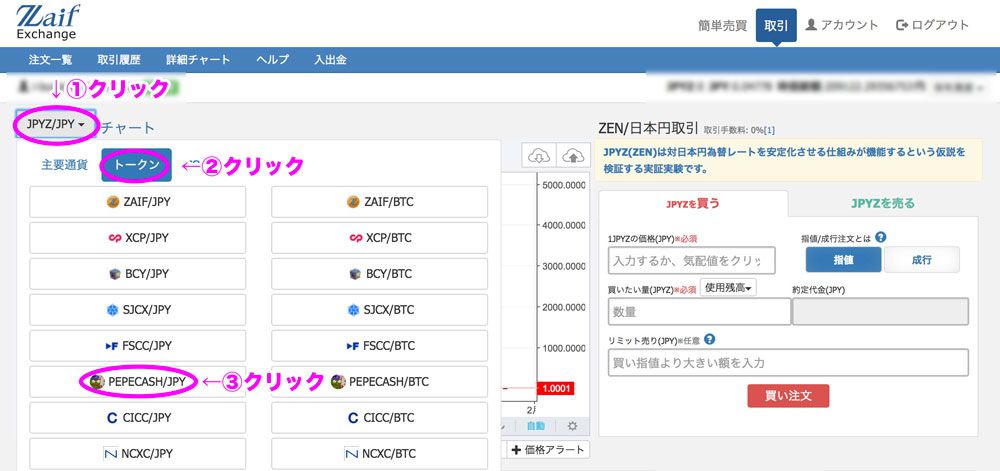This screenshot has width=1000, height=471.
Task: Select the NCXC/BTC pair
Action: 379,454
